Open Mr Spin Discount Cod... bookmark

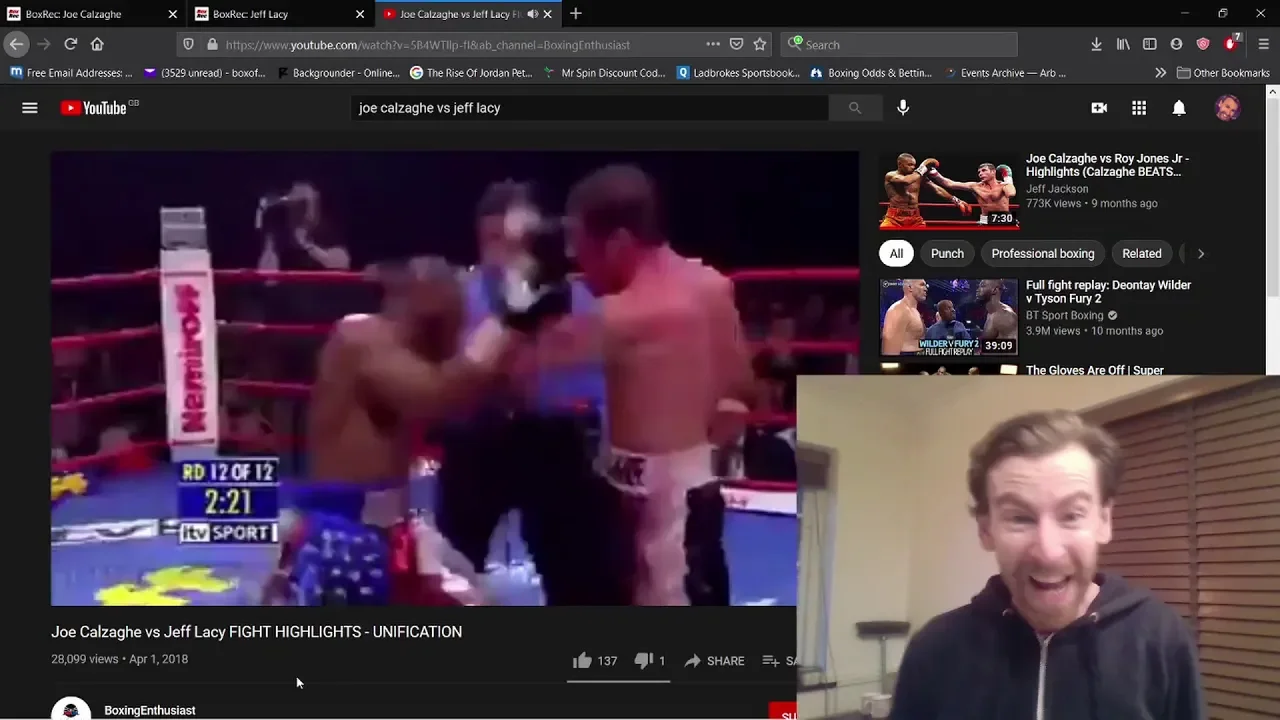[604, 73]
